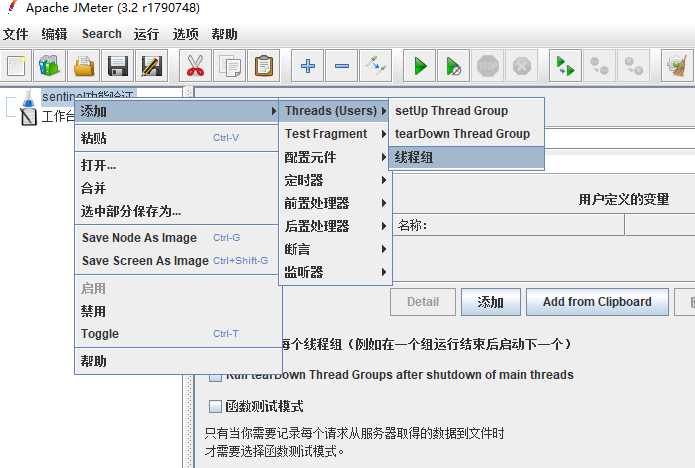695x468 pixels.
Task: Expand the 前置处理器 submenu
Action: click(x=335, y=203)
